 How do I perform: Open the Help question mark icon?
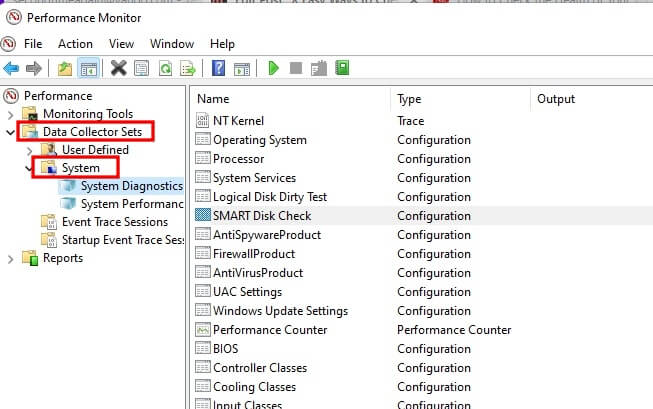click(218, 68)
